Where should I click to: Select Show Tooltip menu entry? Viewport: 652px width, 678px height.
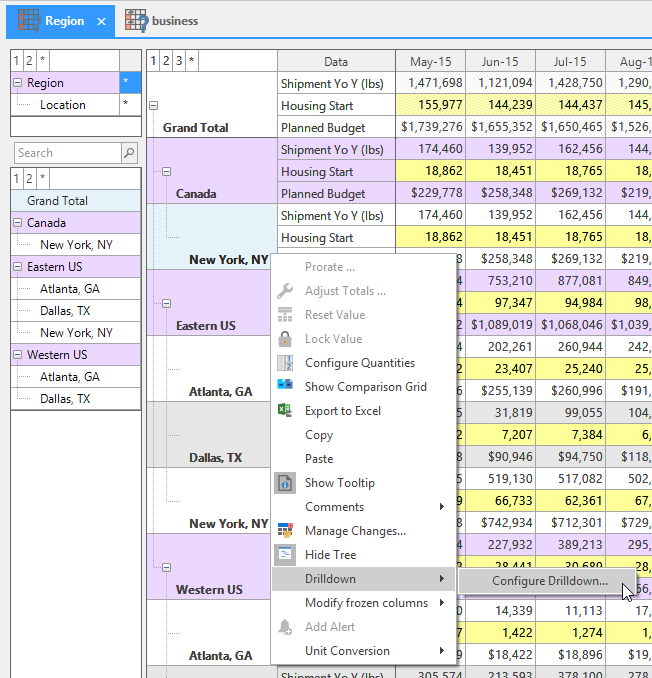(x=363, y=483)
